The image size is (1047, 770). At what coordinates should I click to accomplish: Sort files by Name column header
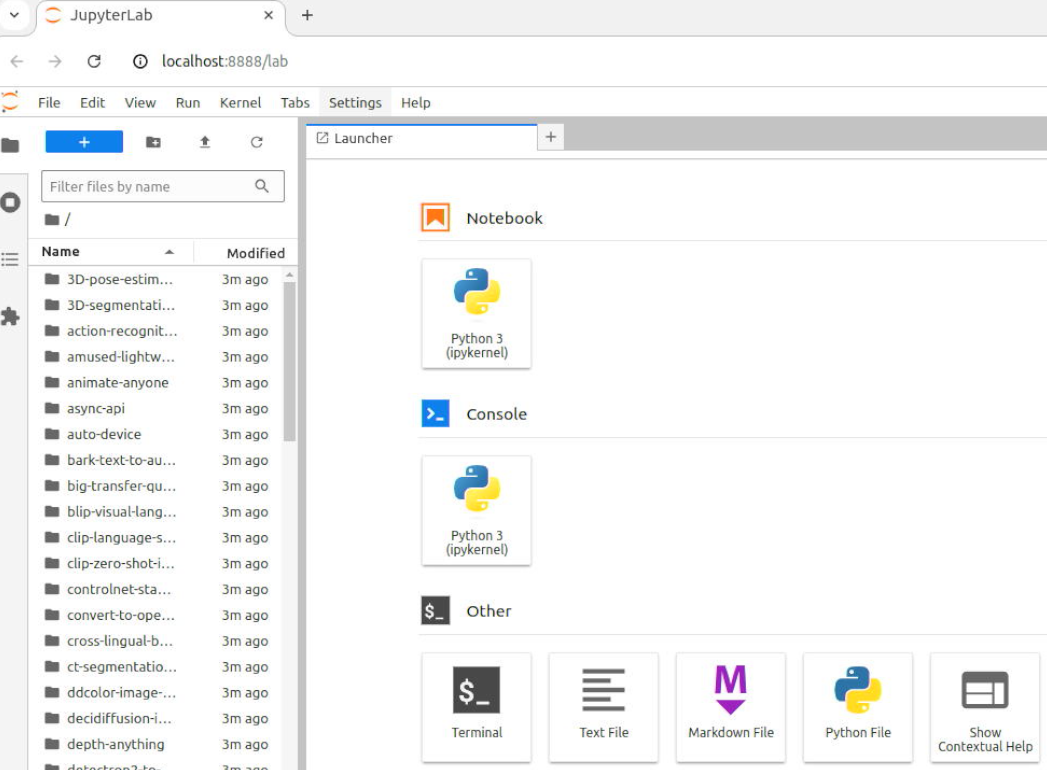pyautogui.click(x=110, y=252)
